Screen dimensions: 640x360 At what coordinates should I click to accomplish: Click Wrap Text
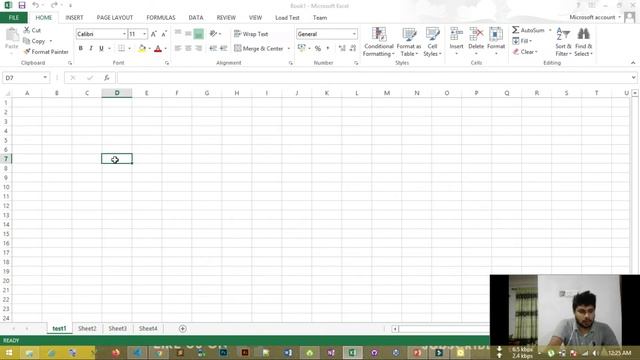251,34
